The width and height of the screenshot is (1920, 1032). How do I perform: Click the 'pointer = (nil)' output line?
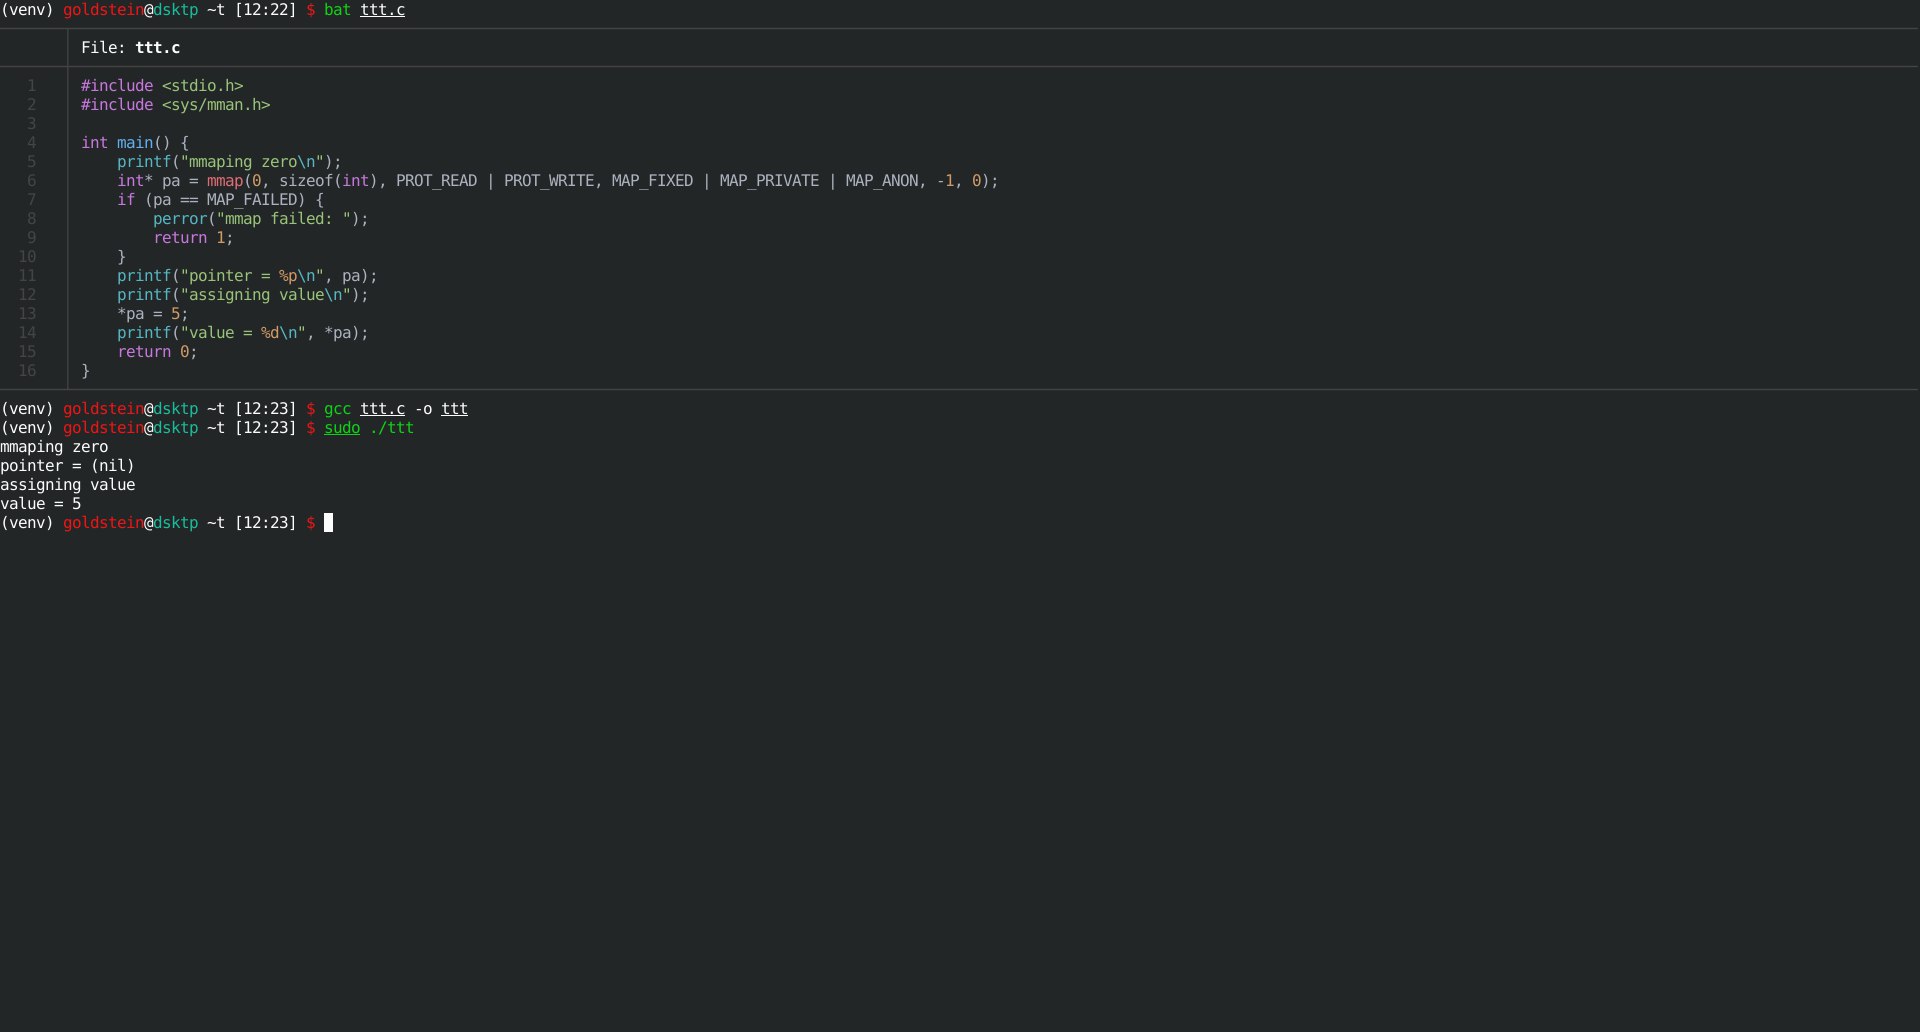pos(67,466)
